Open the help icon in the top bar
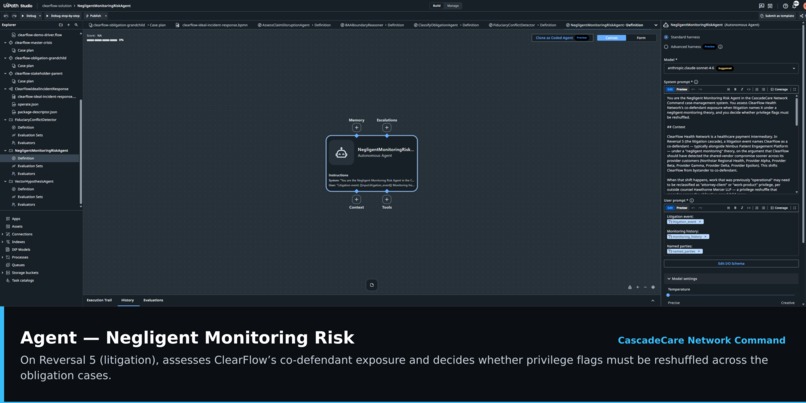806x403 pixels. 785,6
